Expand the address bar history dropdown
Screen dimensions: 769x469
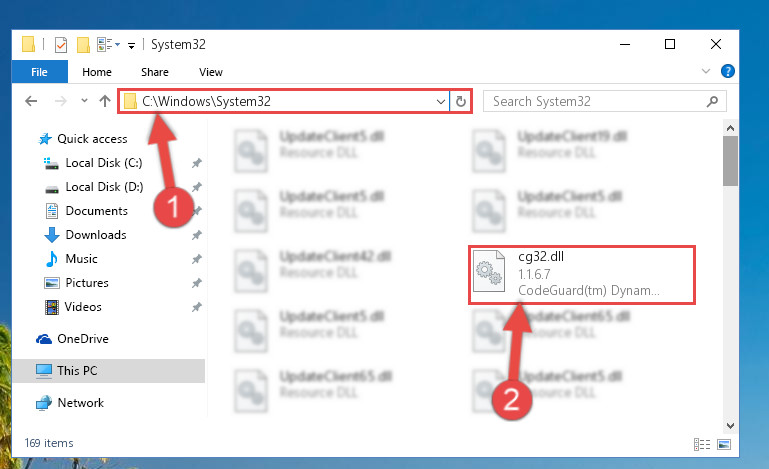pos(440,102)
